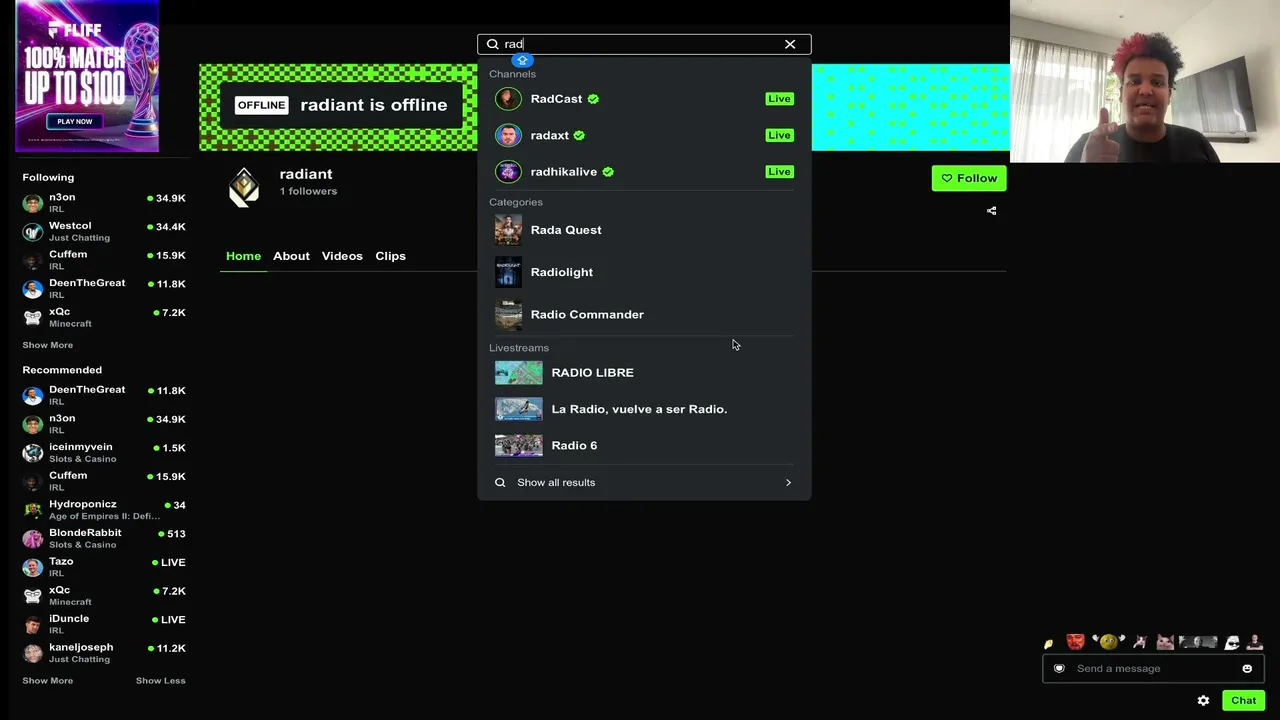Image resolution: width=1280 pixels, height=720 pixels.
Task: Open Tazo's avatar in the sidebar
Action: pos(33,567)
